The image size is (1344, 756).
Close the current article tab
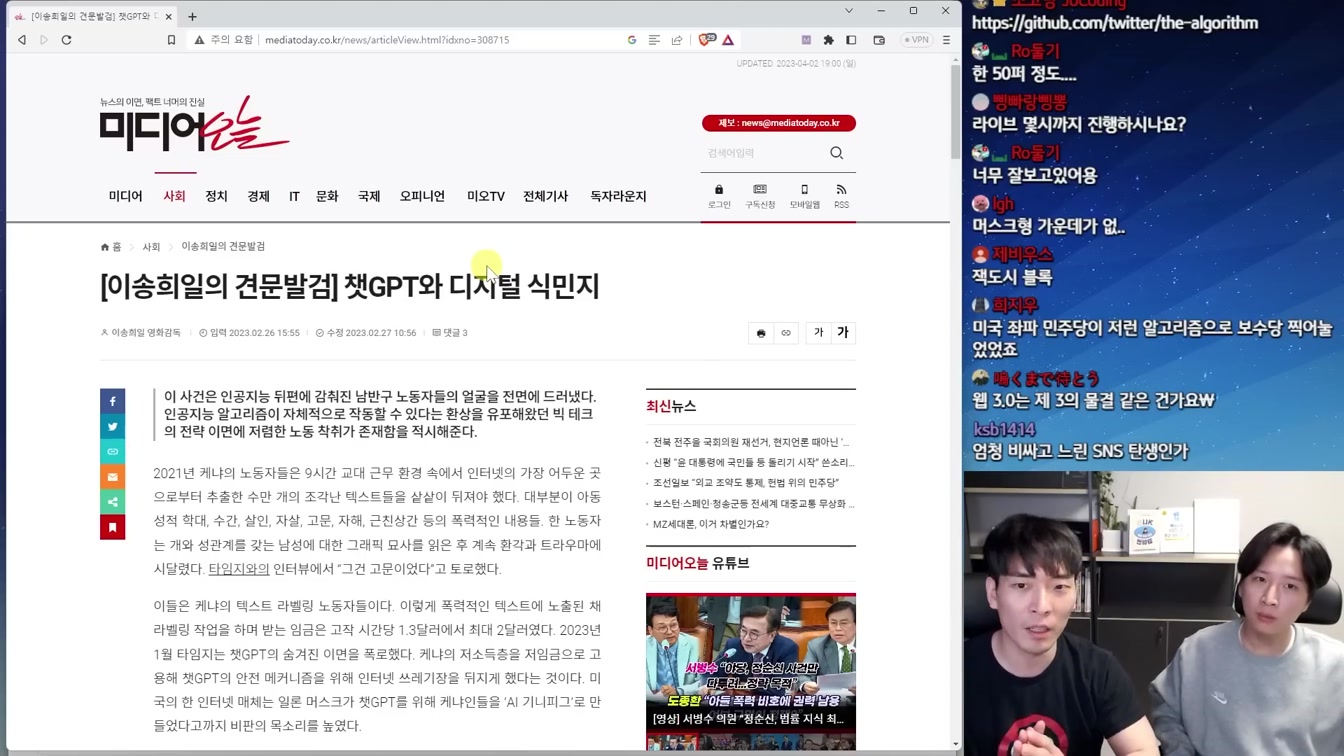coord(169,16)
